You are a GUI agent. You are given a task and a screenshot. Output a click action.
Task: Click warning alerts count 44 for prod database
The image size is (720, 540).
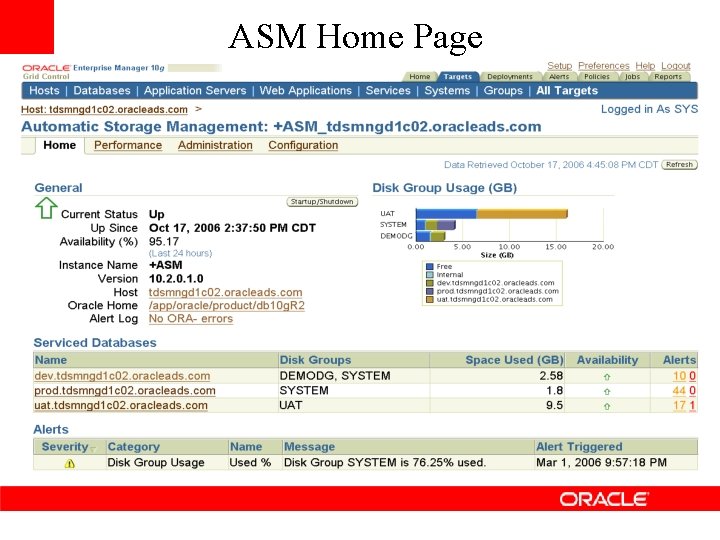pyautogui.click(x=679, y=391)
